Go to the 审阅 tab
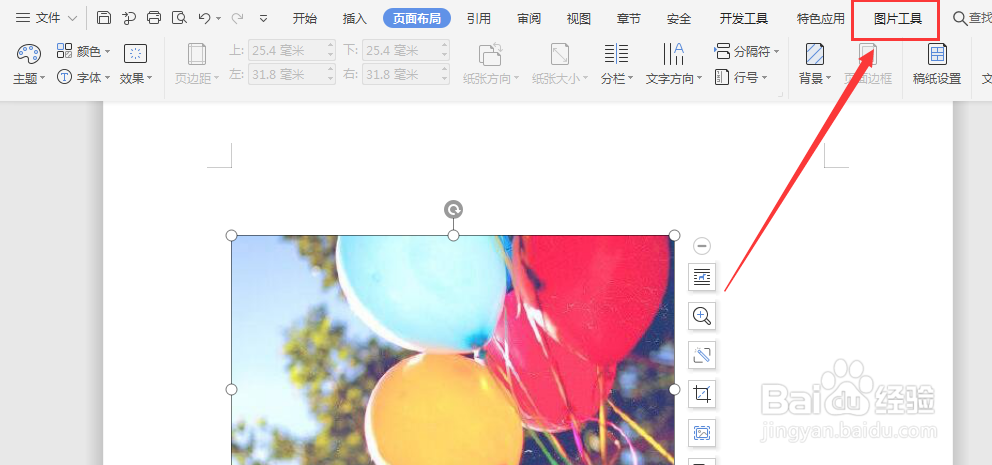 tap(529, 18)
